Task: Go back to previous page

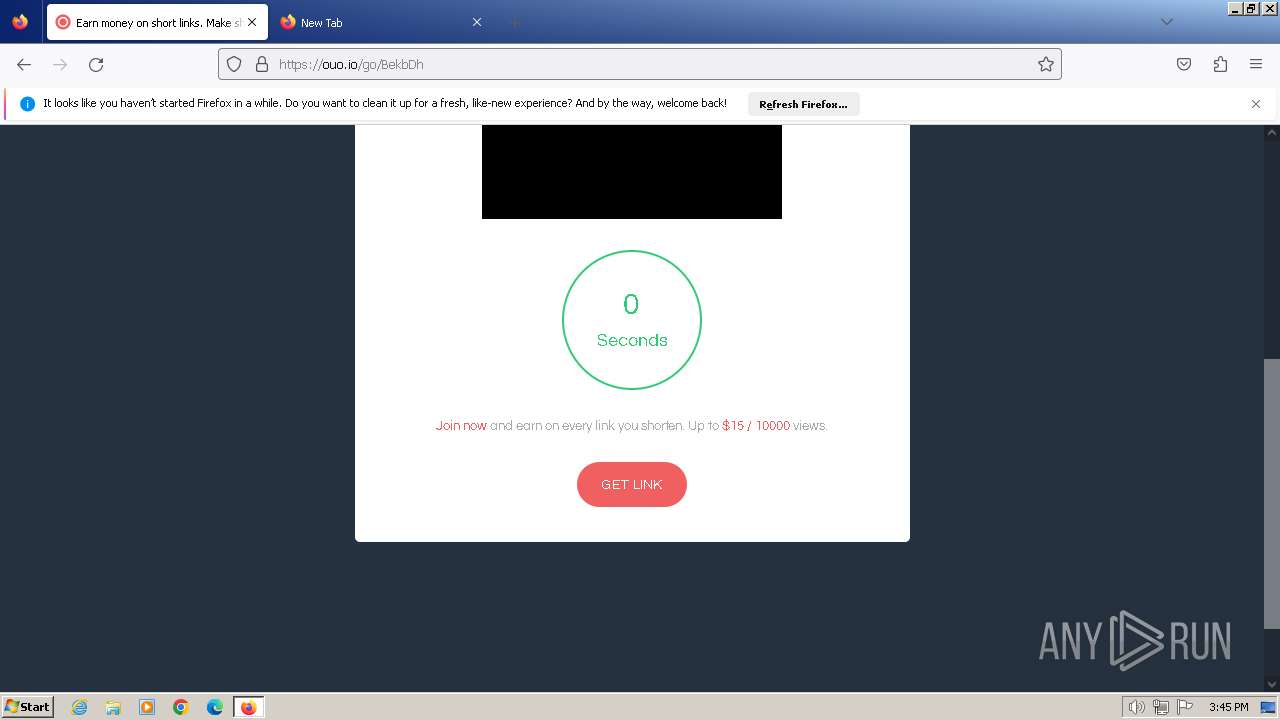Action: tap(24, 64)
